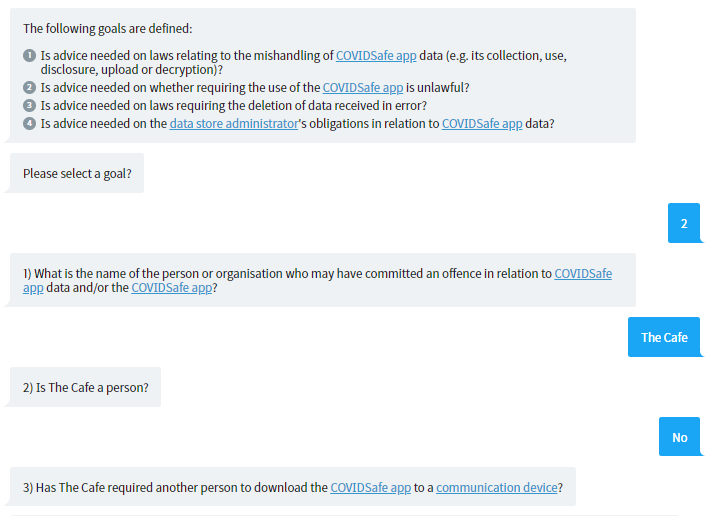
Task: Click goal 3 text about deletion of data
Action: click(234, 105)
